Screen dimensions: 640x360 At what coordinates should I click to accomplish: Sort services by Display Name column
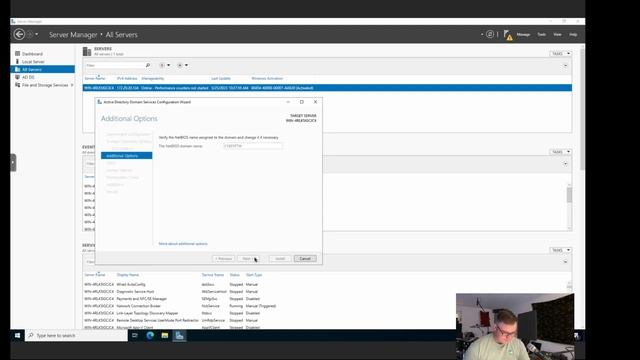coord(128,275)
